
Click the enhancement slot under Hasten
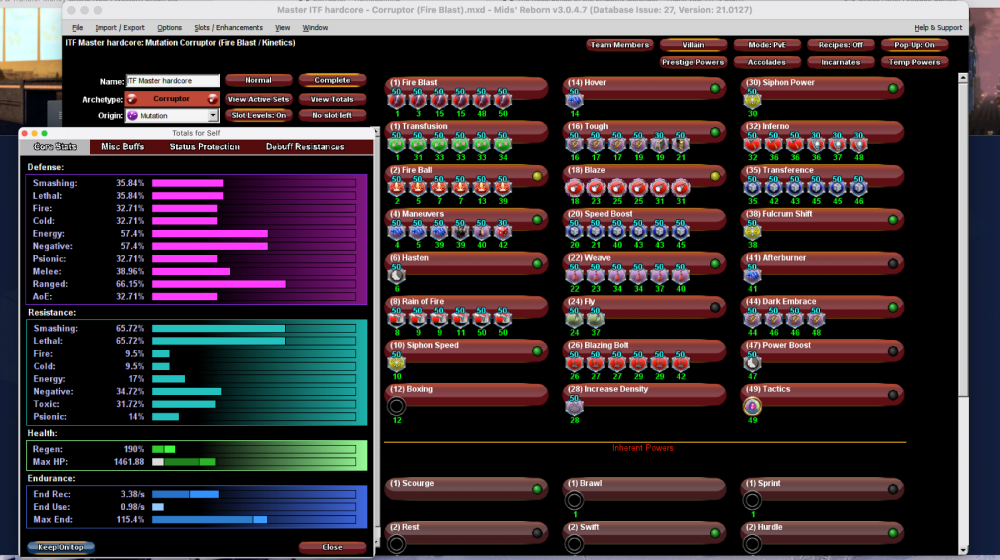pyautogui.click(x=397, y=275)
